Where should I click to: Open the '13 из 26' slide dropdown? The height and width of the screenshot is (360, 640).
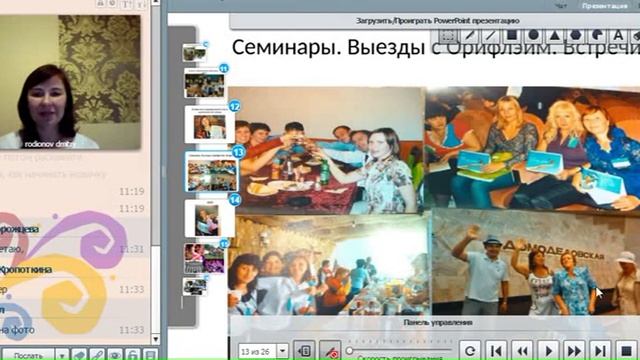coord(282,351)
